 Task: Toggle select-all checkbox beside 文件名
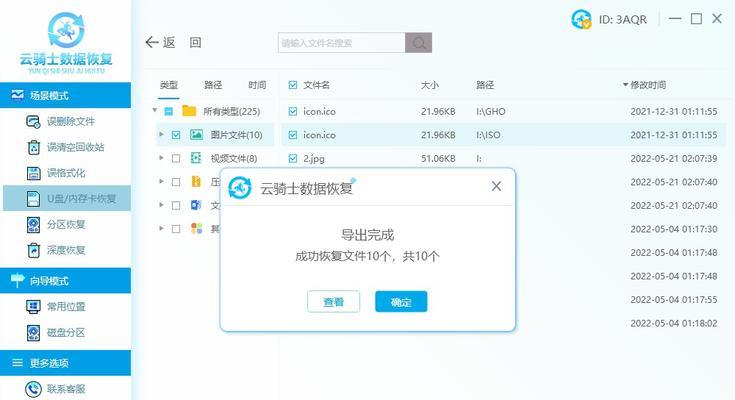coord(293,85)
